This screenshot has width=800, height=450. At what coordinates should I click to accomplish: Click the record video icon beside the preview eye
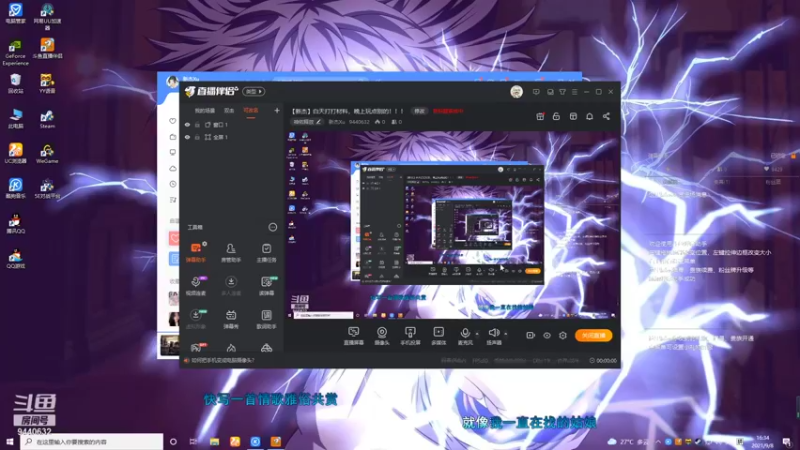(531, 335)
